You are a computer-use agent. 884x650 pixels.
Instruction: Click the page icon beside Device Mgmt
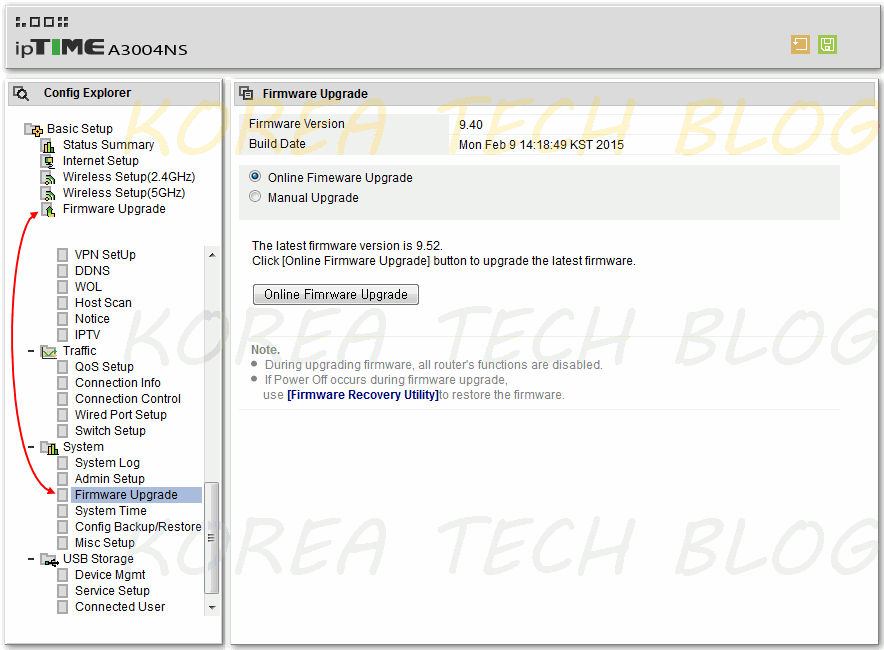click(63, 575)
